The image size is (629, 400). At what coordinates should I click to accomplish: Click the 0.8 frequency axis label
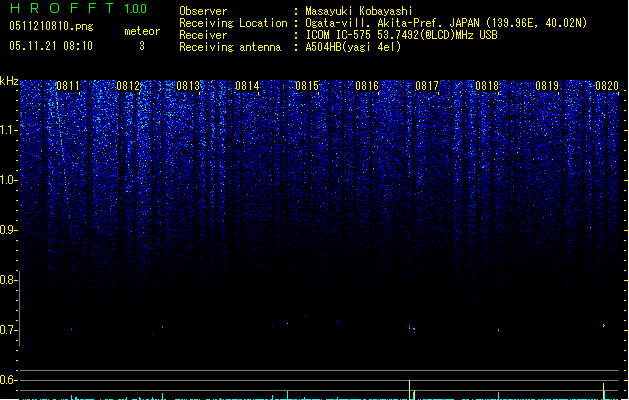tap(7, 280)
